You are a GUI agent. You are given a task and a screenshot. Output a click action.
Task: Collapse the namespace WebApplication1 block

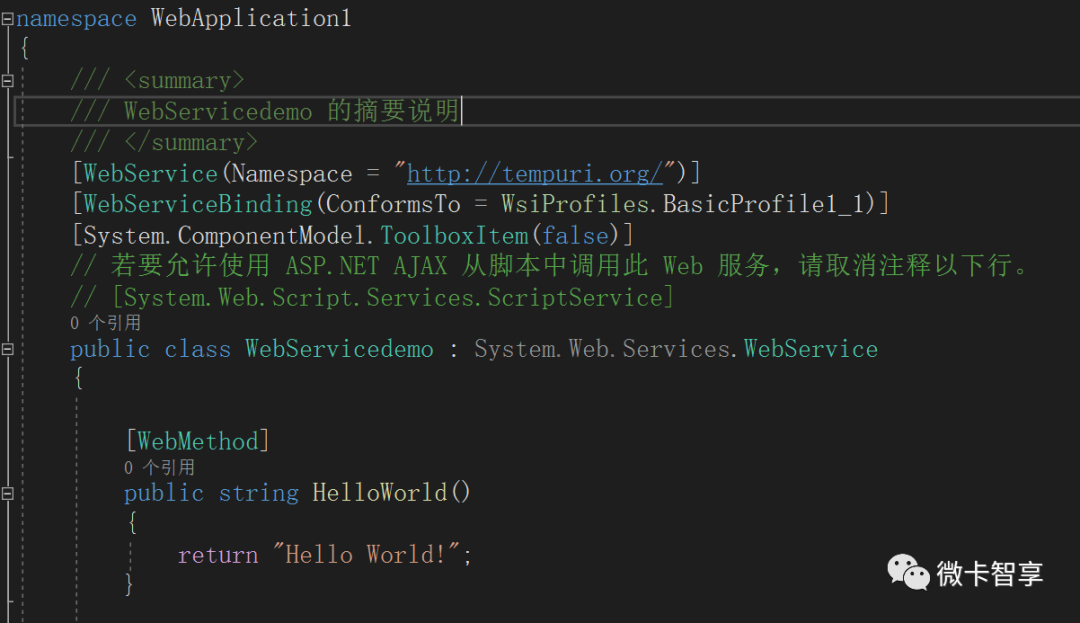click(x=7, y=19)
